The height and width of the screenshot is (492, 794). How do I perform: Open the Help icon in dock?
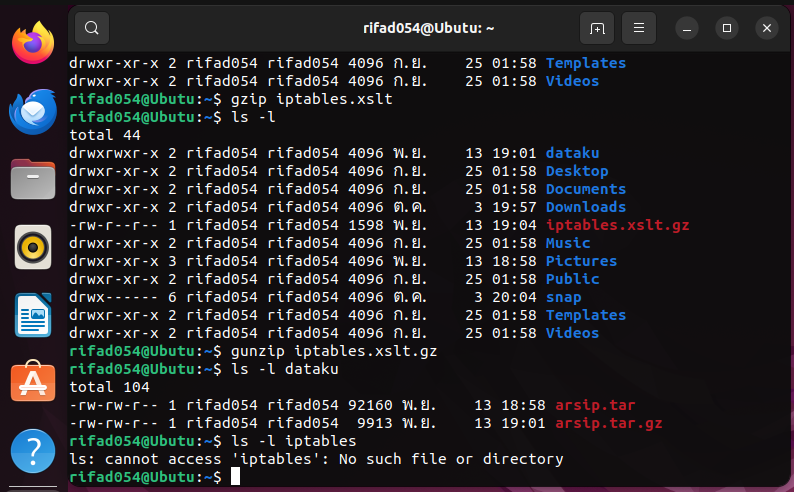pos(32,449)
